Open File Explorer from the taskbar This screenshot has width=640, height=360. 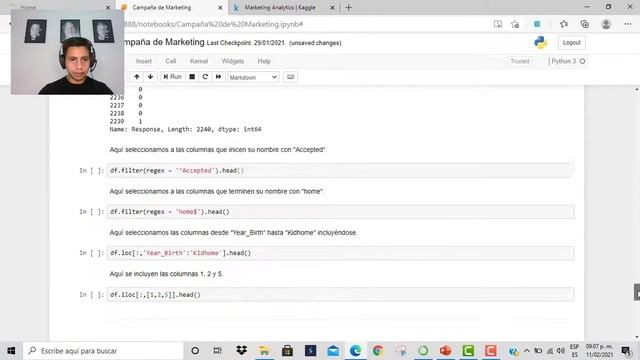pyautogui.click(x=264, y=351)
